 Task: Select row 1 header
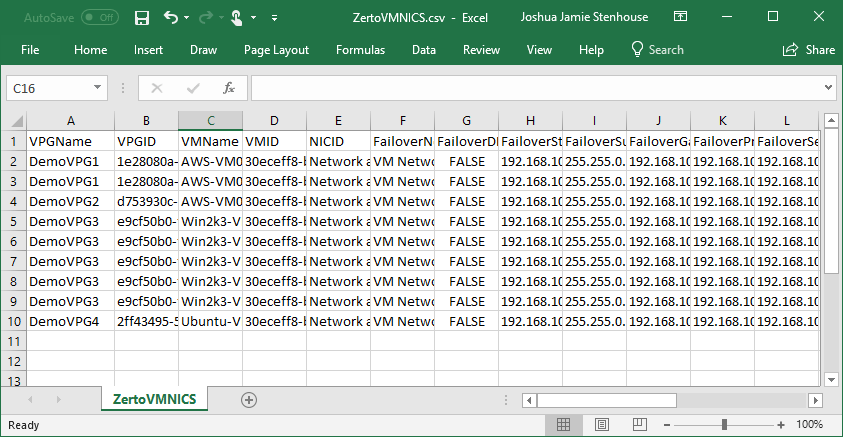(14, 142)
